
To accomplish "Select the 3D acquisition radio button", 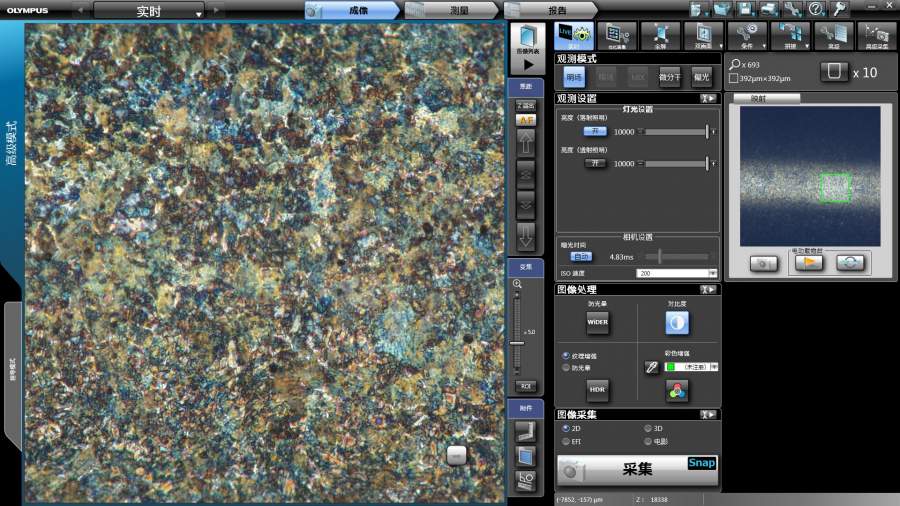I will [x=648, y=429].
